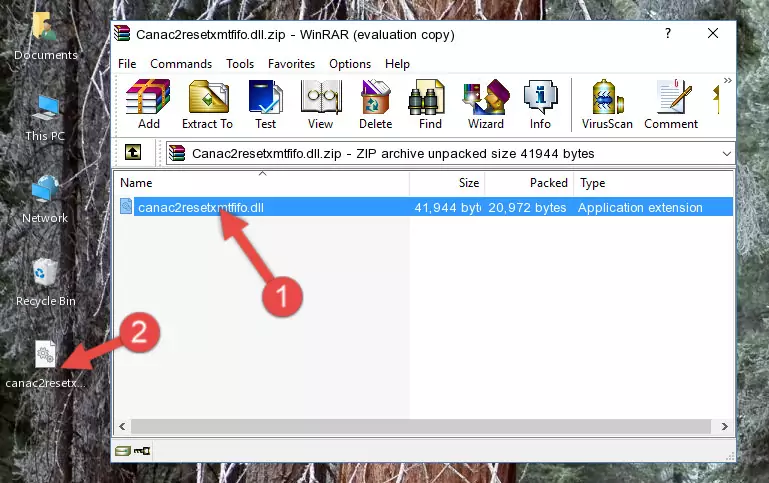
Task: Show archive Info
Action: (x=540, y=104)
